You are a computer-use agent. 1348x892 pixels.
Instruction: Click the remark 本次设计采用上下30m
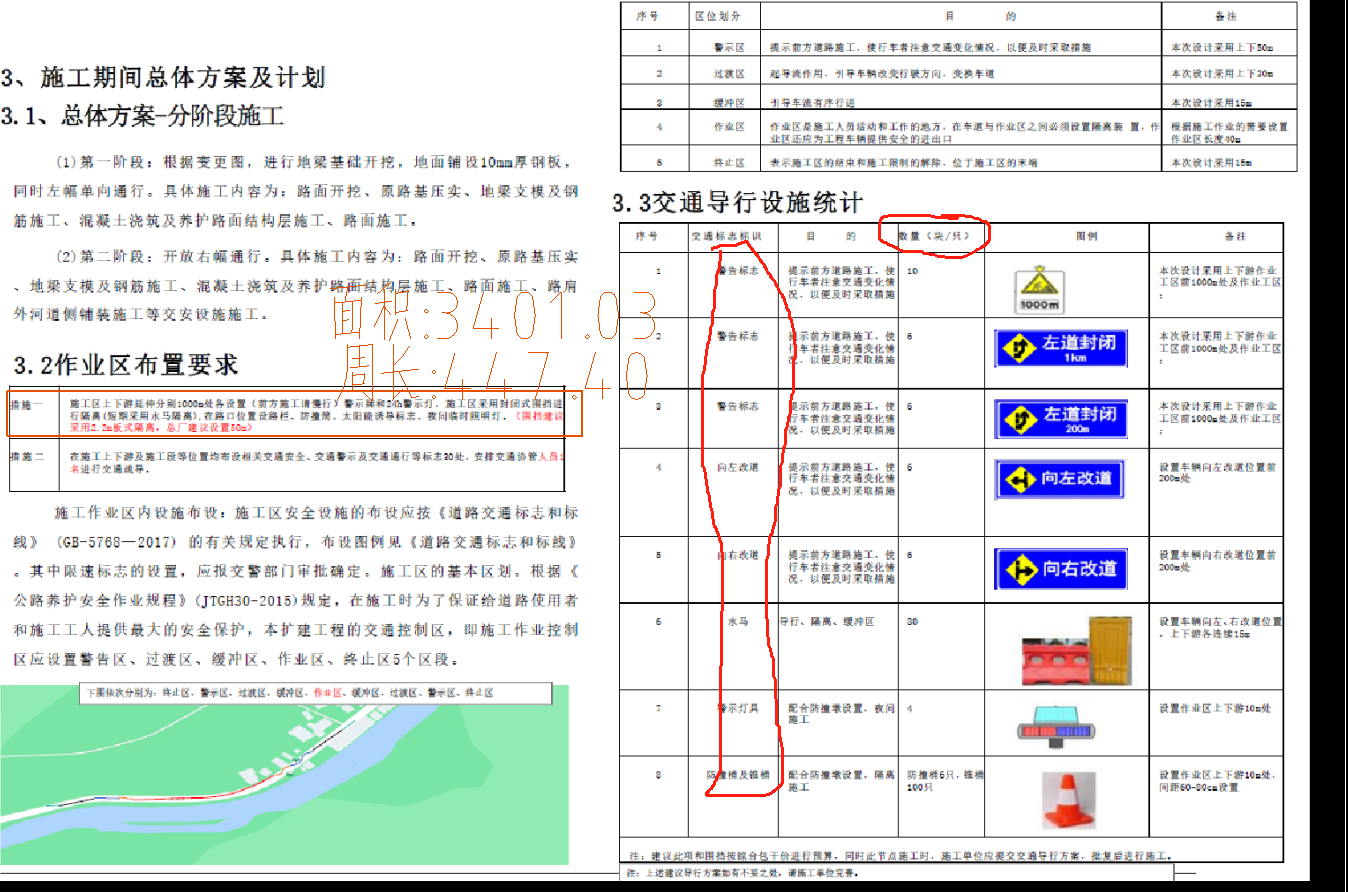click(1222, 74)
